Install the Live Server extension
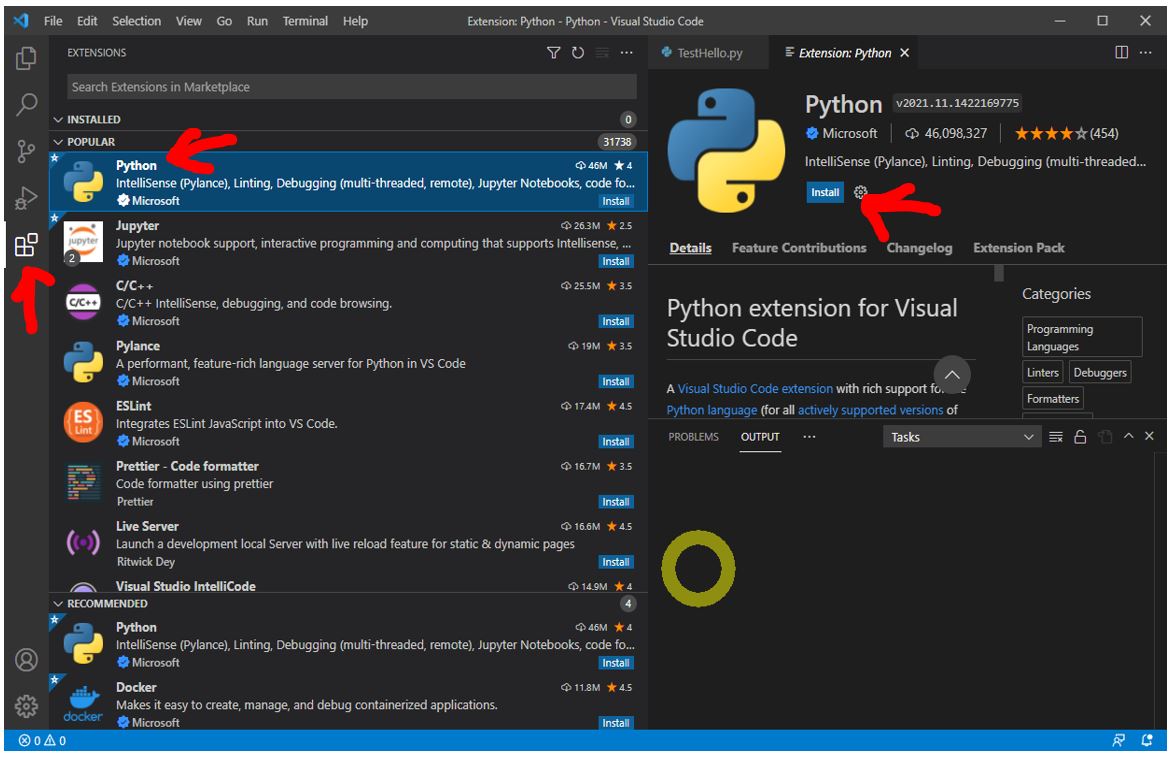The height and width of the screenshot is (760, 1174). (x=615, y=562)
